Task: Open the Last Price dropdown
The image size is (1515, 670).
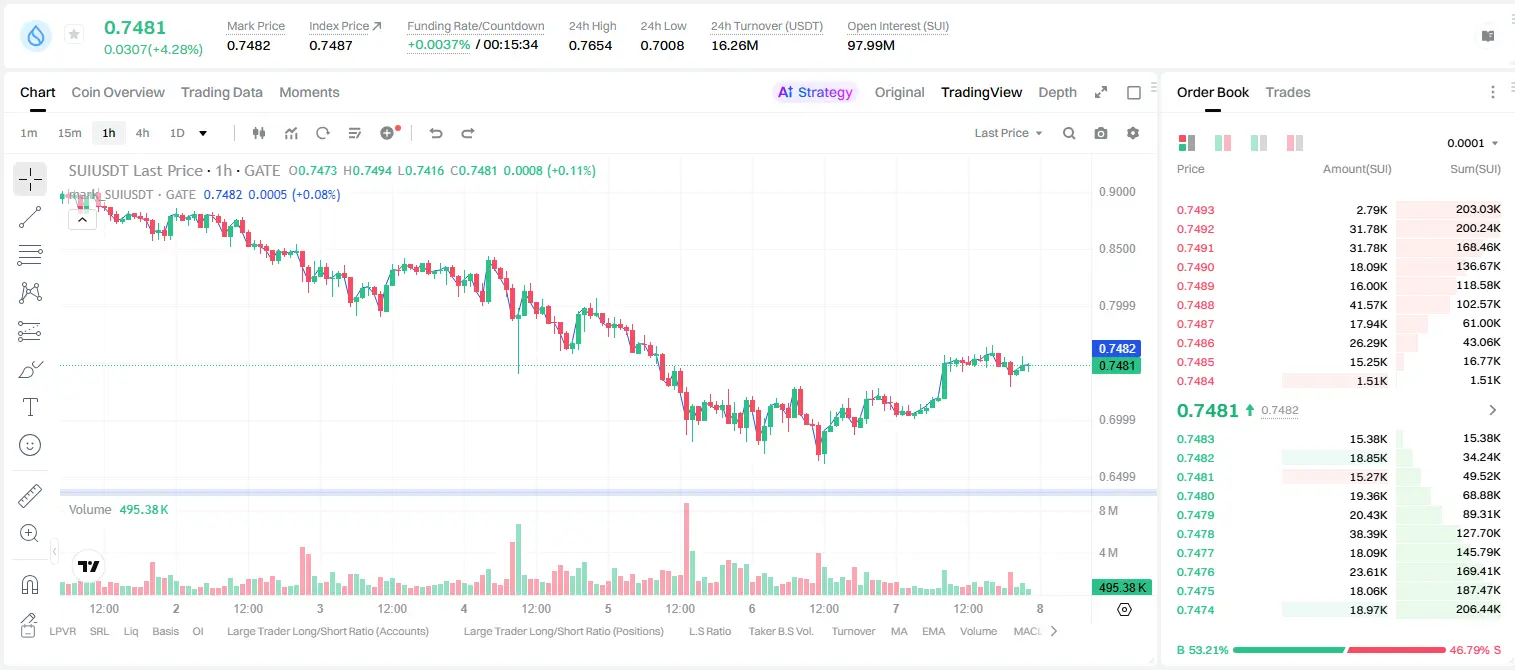Action: [x=1008, y=133]
